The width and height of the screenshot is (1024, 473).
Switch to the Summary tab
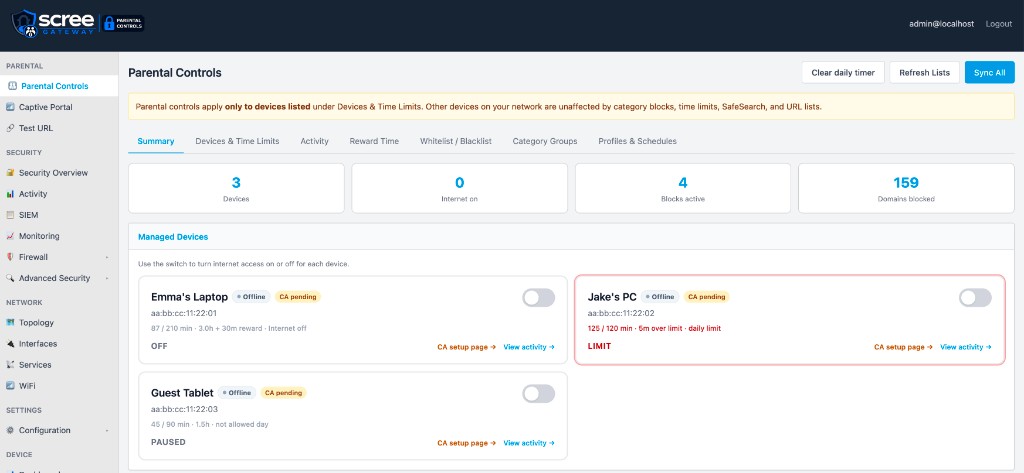[x=156, y=141]
